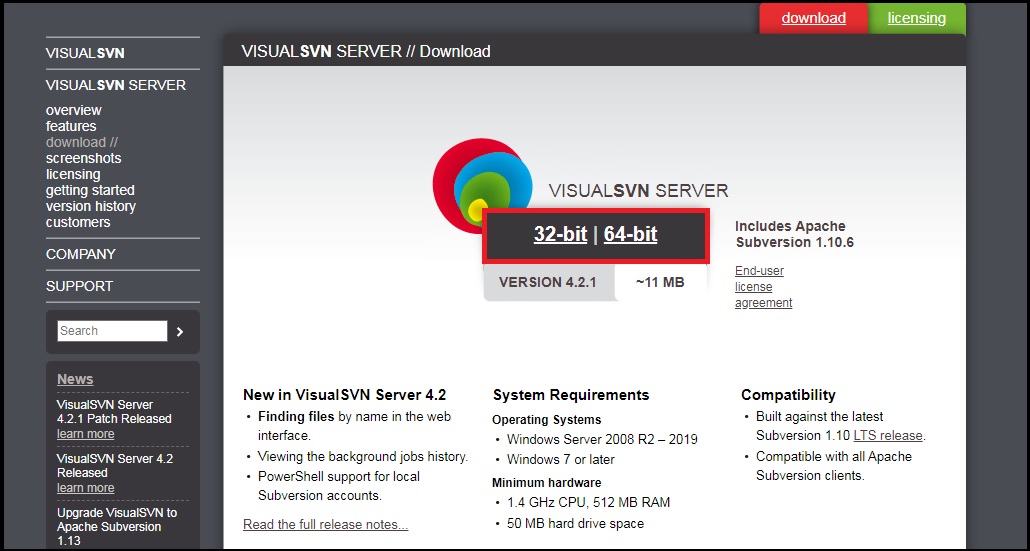Go to the screenshots page
This screenshot has height=551, width=1030.
[x=83, y=158]
